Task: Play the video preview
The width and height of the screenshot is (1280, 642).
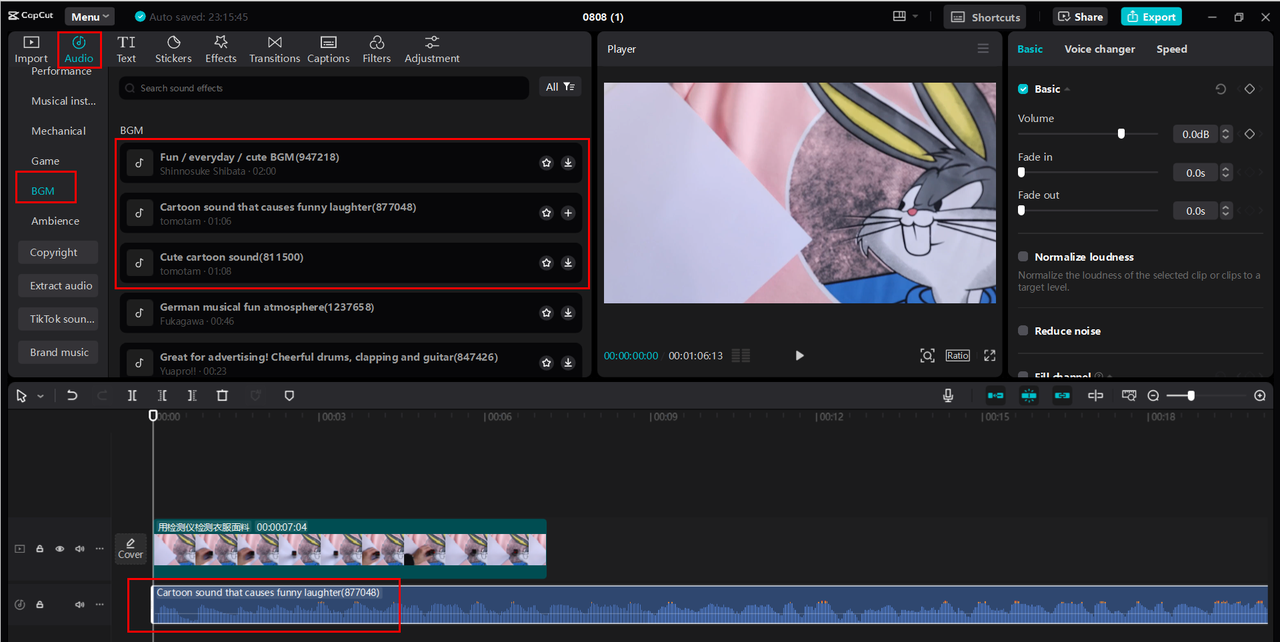Action: [x=799, y=355]
